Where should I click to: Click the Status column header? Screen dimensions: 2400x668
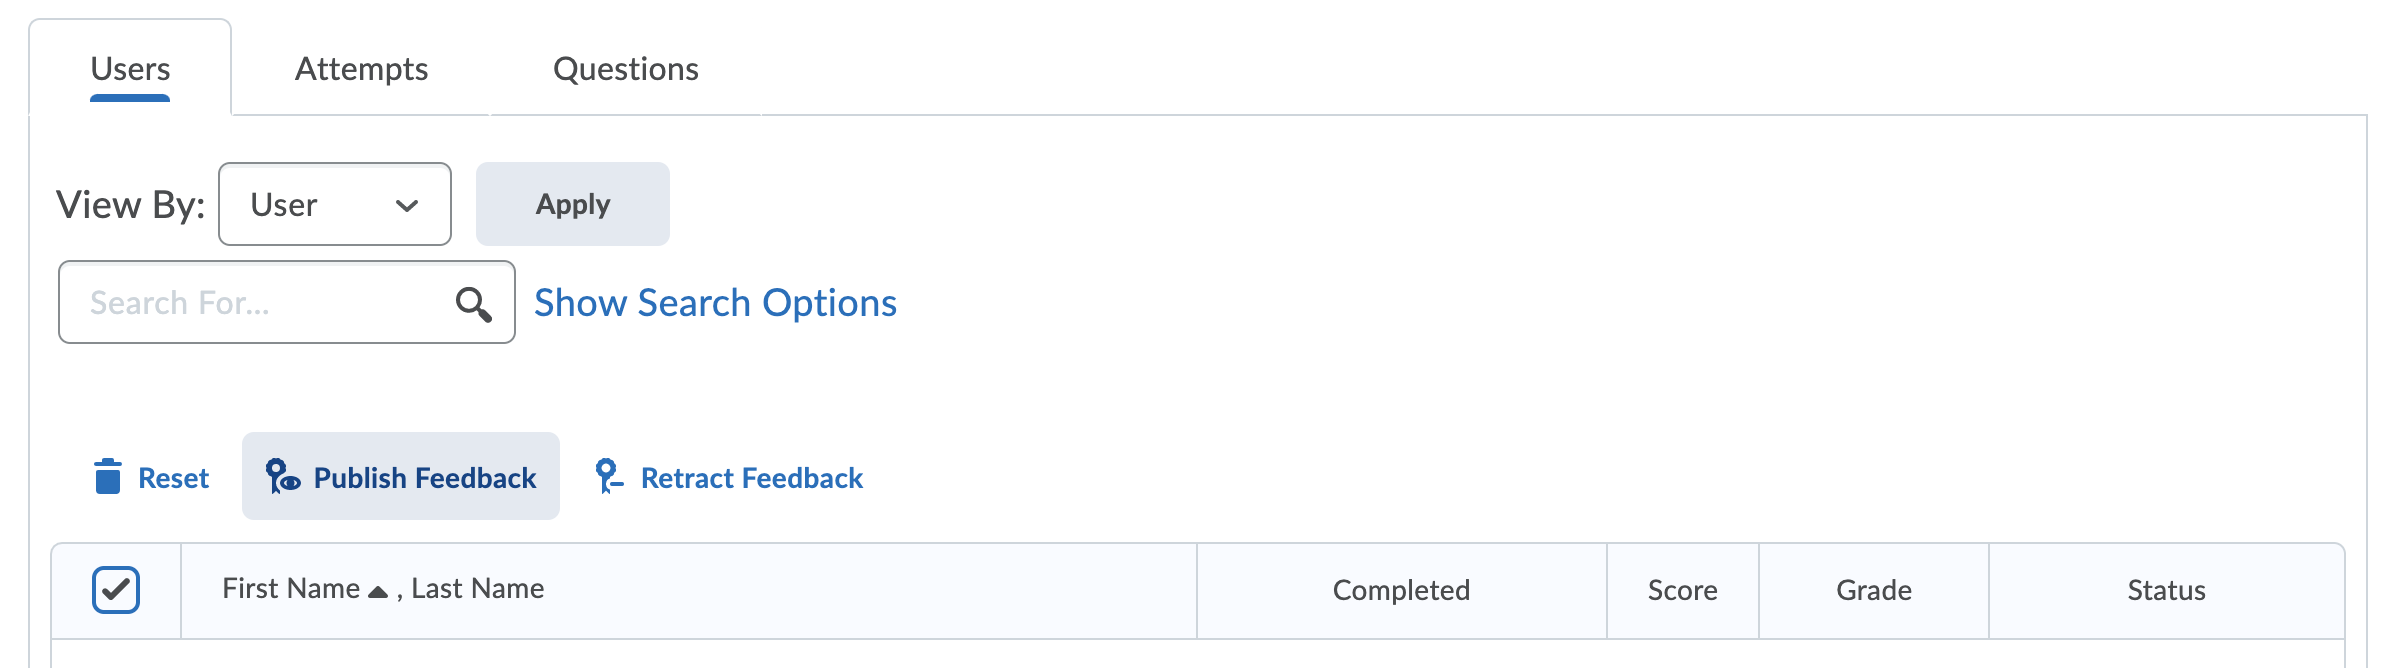[x=2166, y=591]
